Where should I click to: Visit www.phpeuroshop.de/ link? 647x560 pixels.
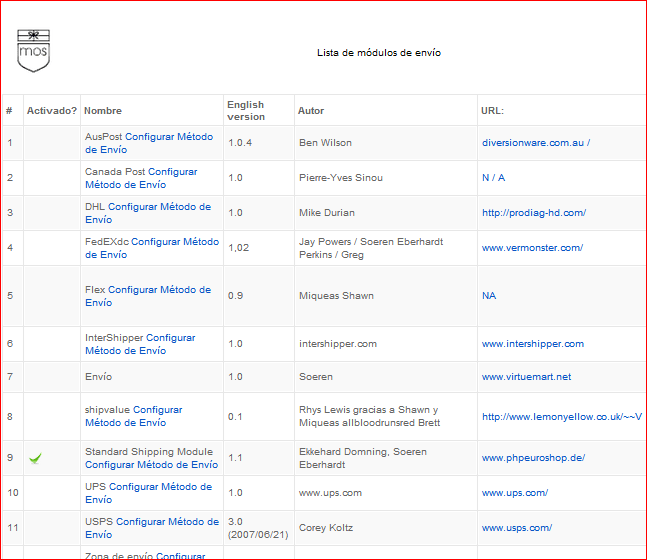[x=533, y=458]
